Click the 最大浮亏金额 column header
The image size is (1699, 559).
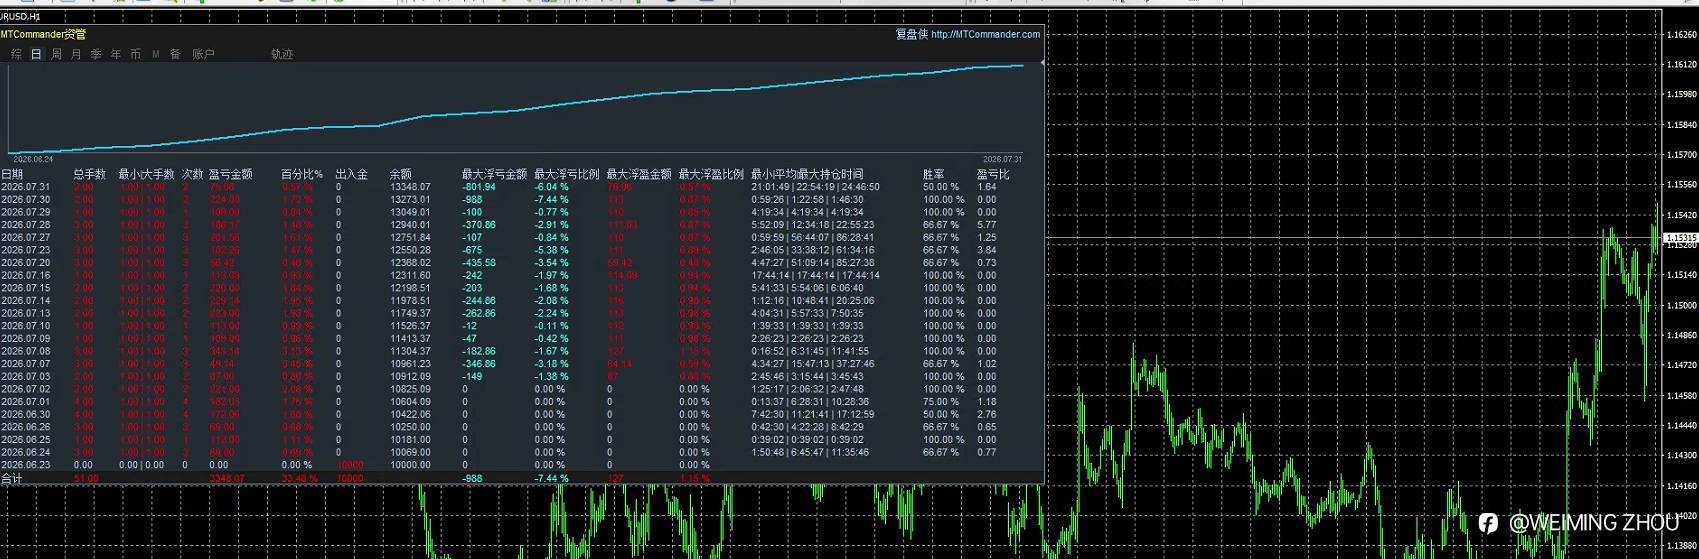pyautogui.click(x=494, y=174)
